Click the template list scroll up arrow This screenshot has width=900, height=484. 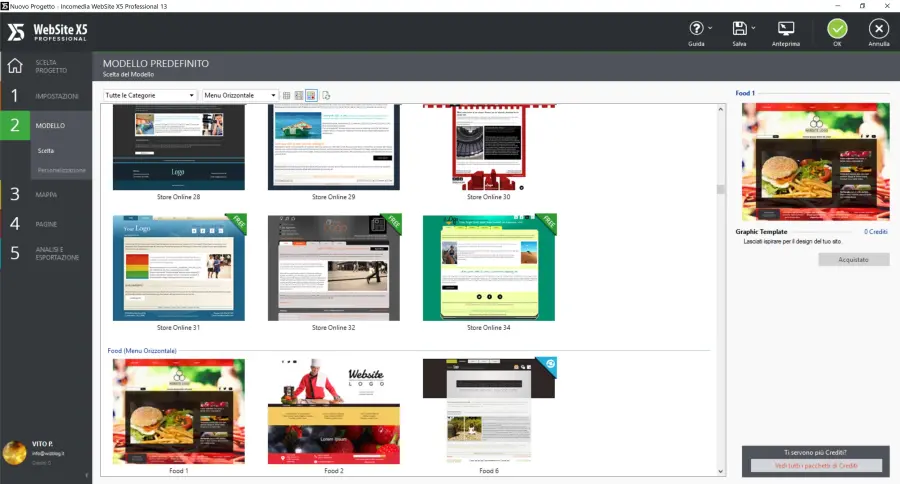[720, 109]
